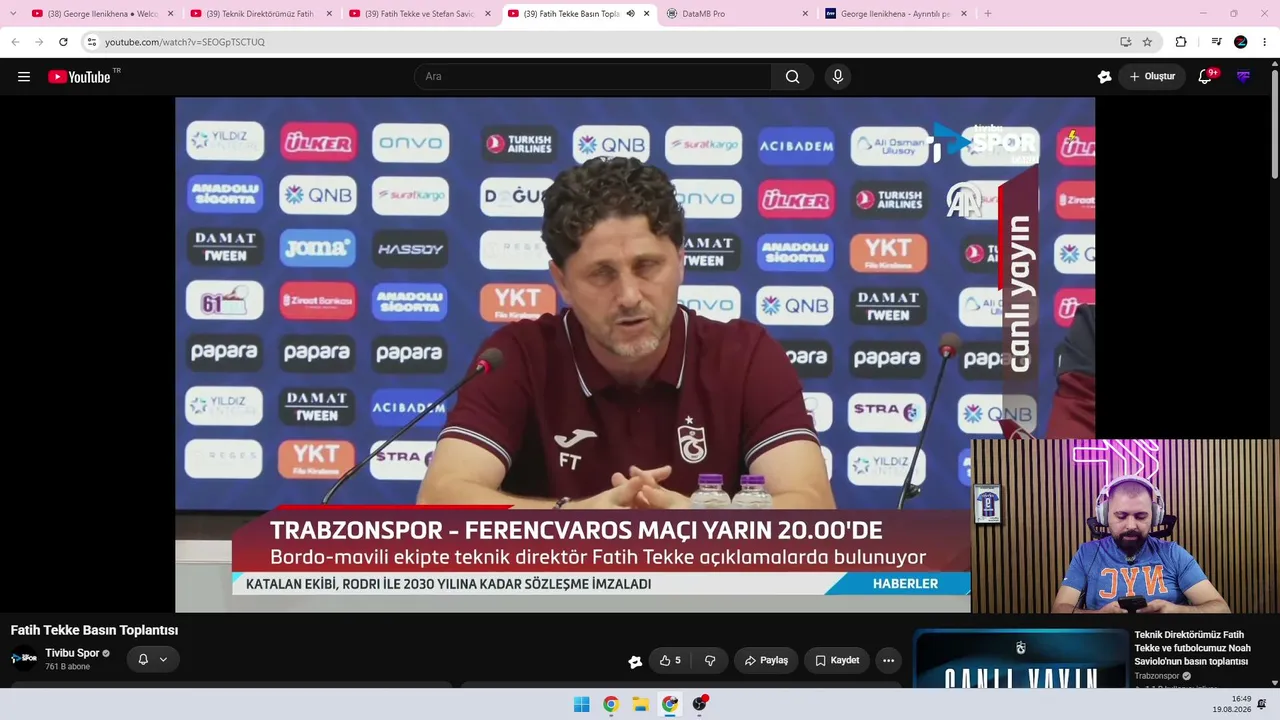
Task: Open the tab search dropdown arrow
Action: [13, 14]
